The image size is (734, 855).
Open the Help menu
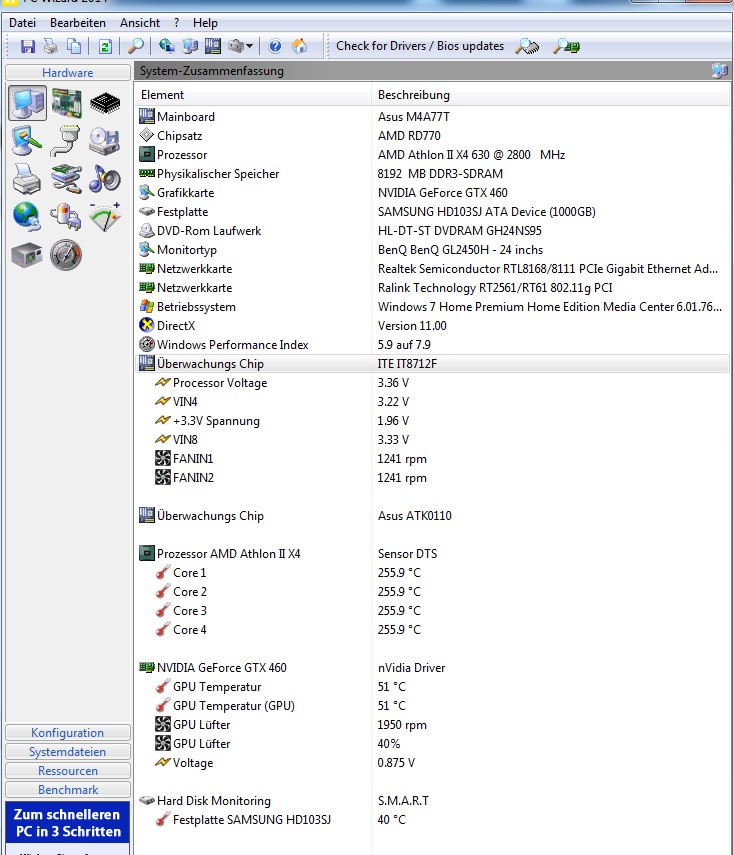[205, 23]
